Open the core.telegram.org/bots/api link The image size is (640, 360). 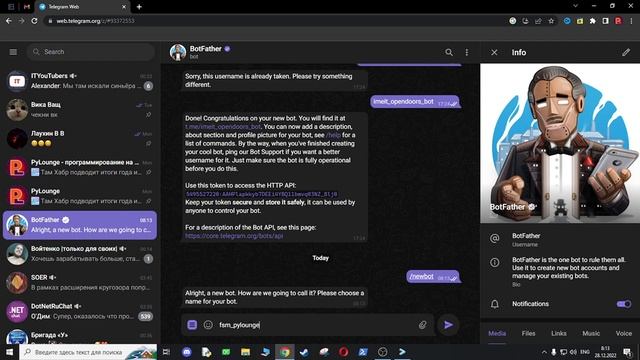(x=234, y=236)
